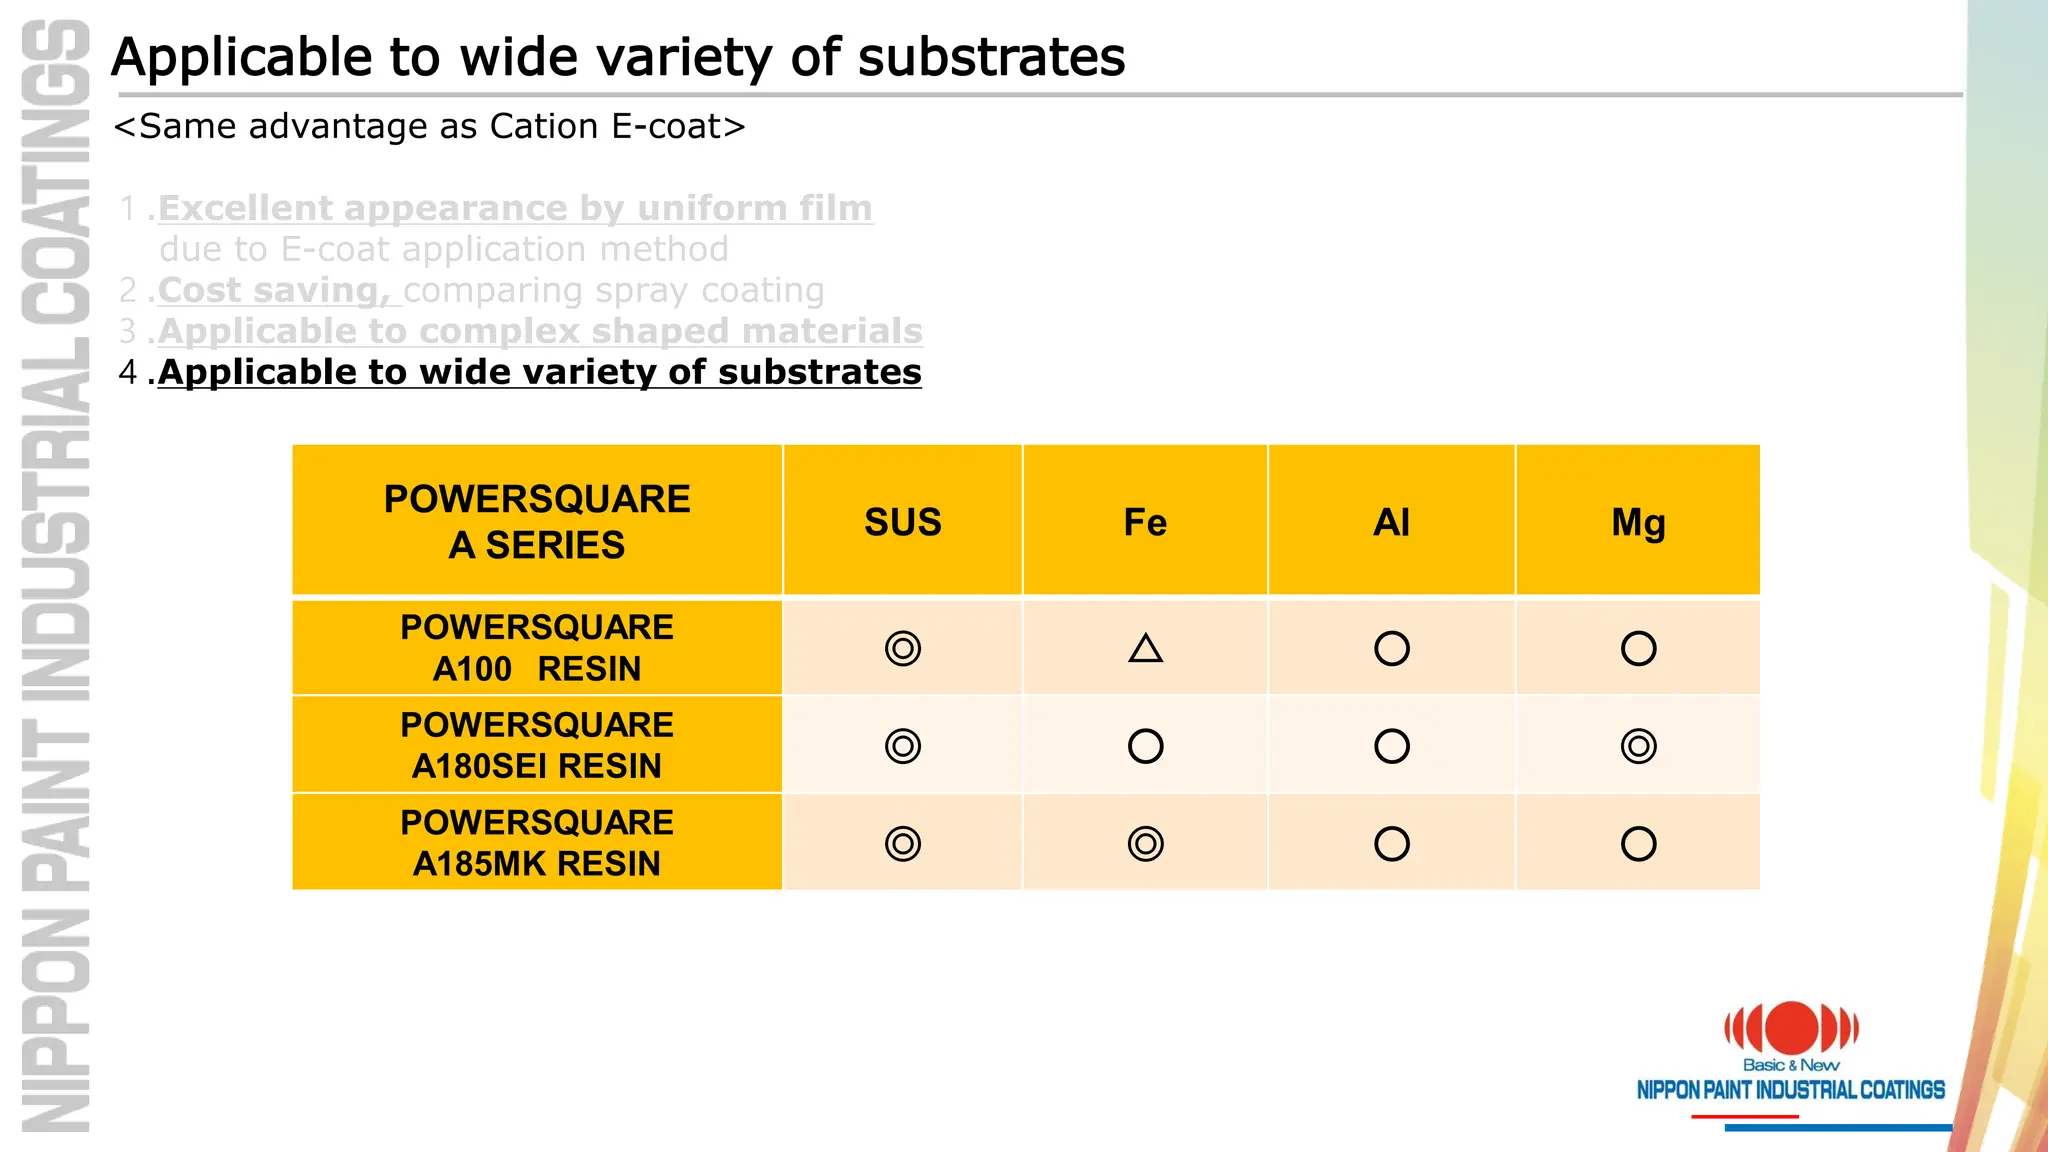The image size is (2048, 1152).
Task: Open bold 'Applicable to wide variety of substrates' link
Action: coord(540,372)
